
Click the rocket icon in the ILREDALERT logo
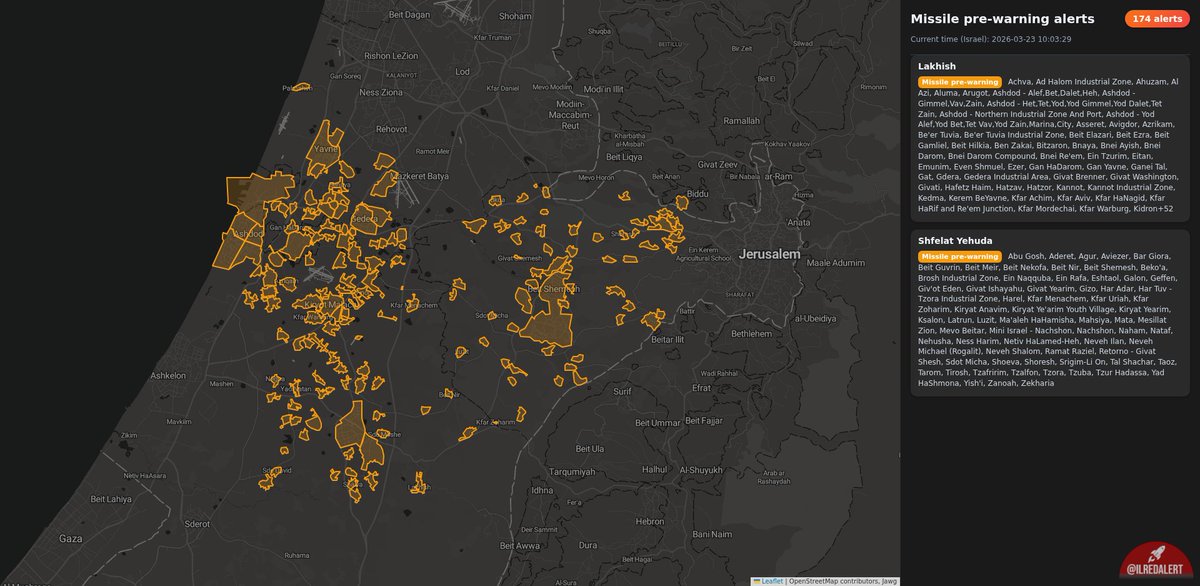tap(1156, 554)
